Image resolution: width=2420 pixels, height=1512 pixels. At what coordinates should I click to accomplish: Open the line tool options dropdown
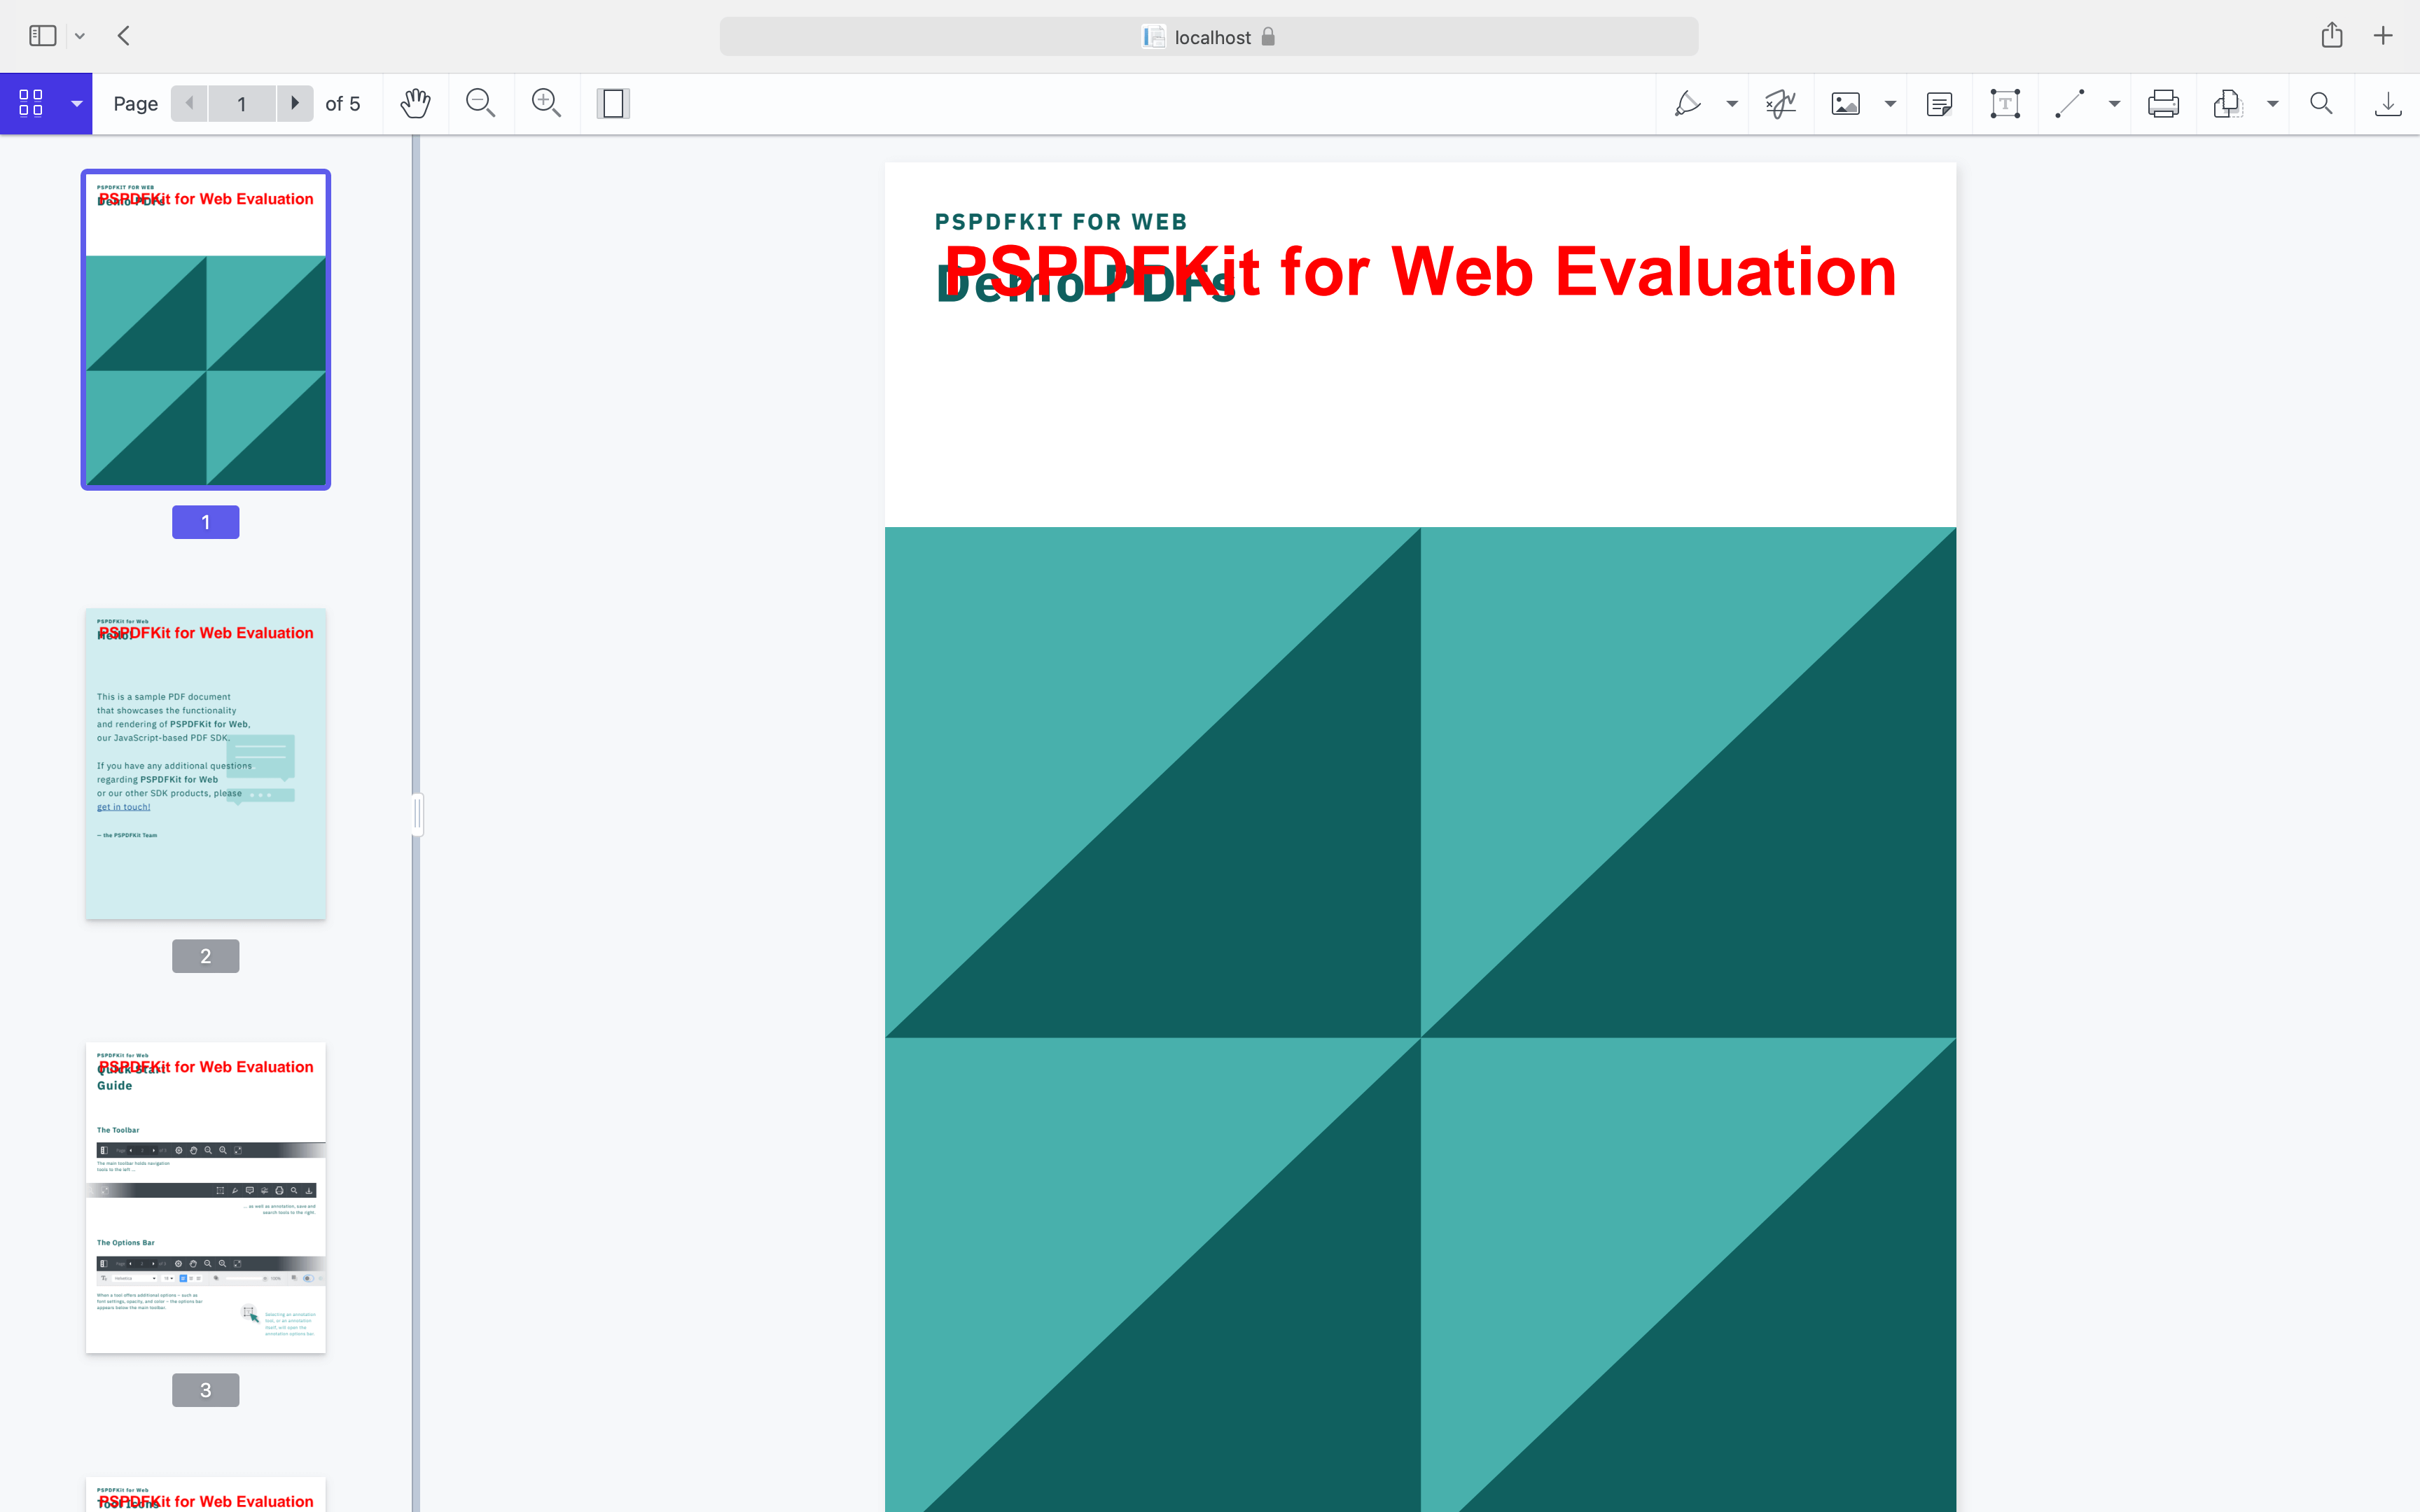2113,103
